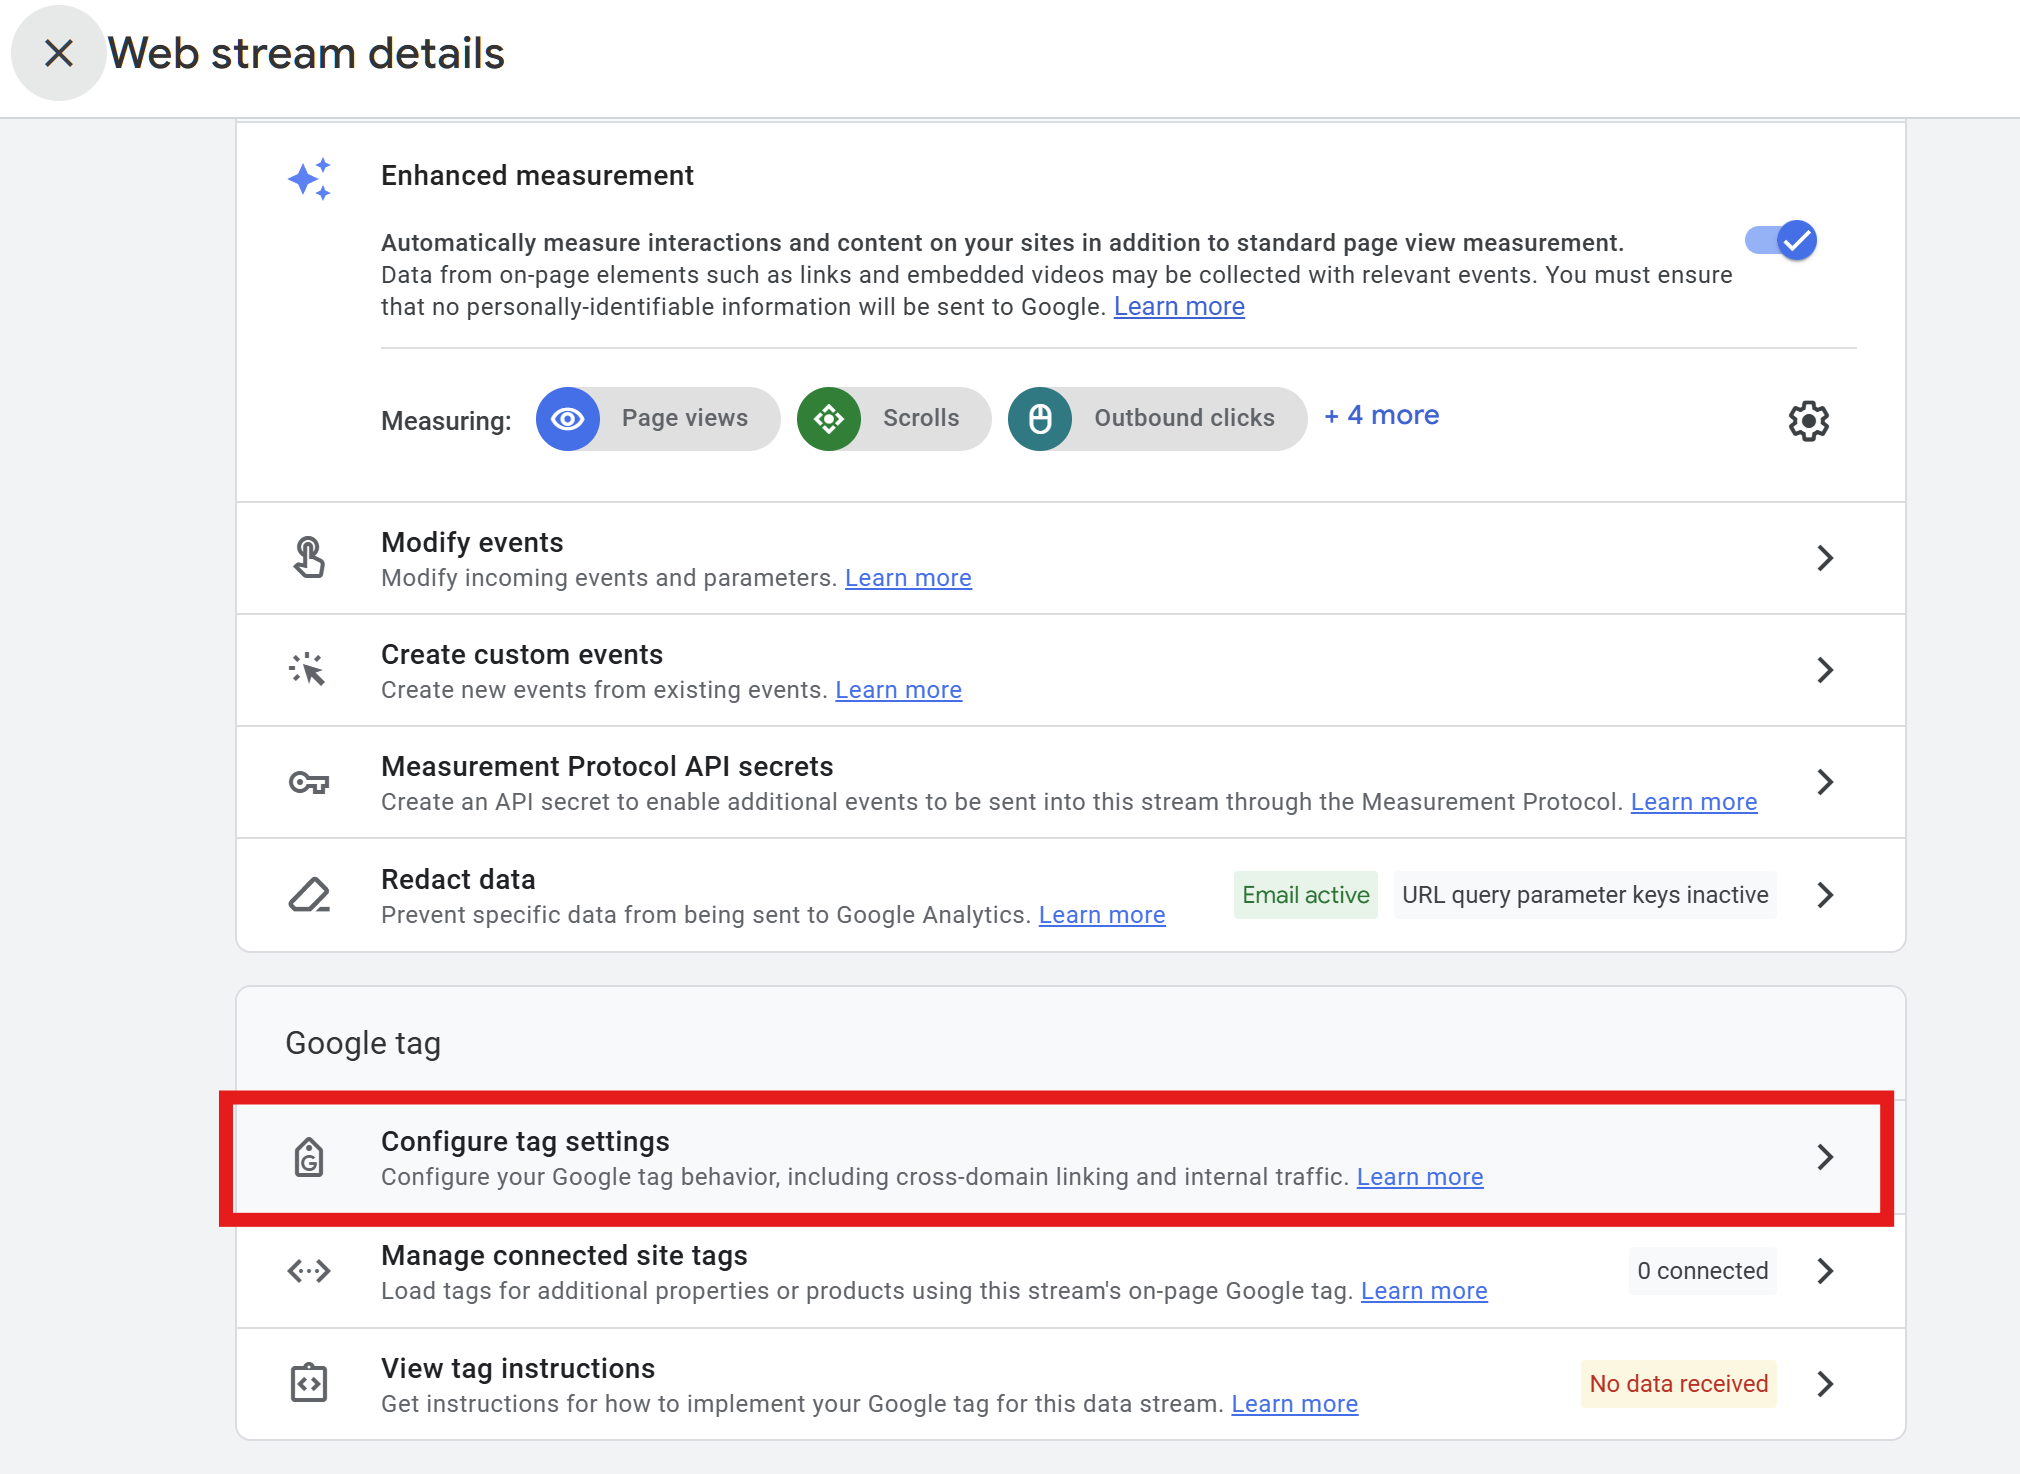Click the Email active status chip
This screenshot has height=1474, width=2020.
1305,895
